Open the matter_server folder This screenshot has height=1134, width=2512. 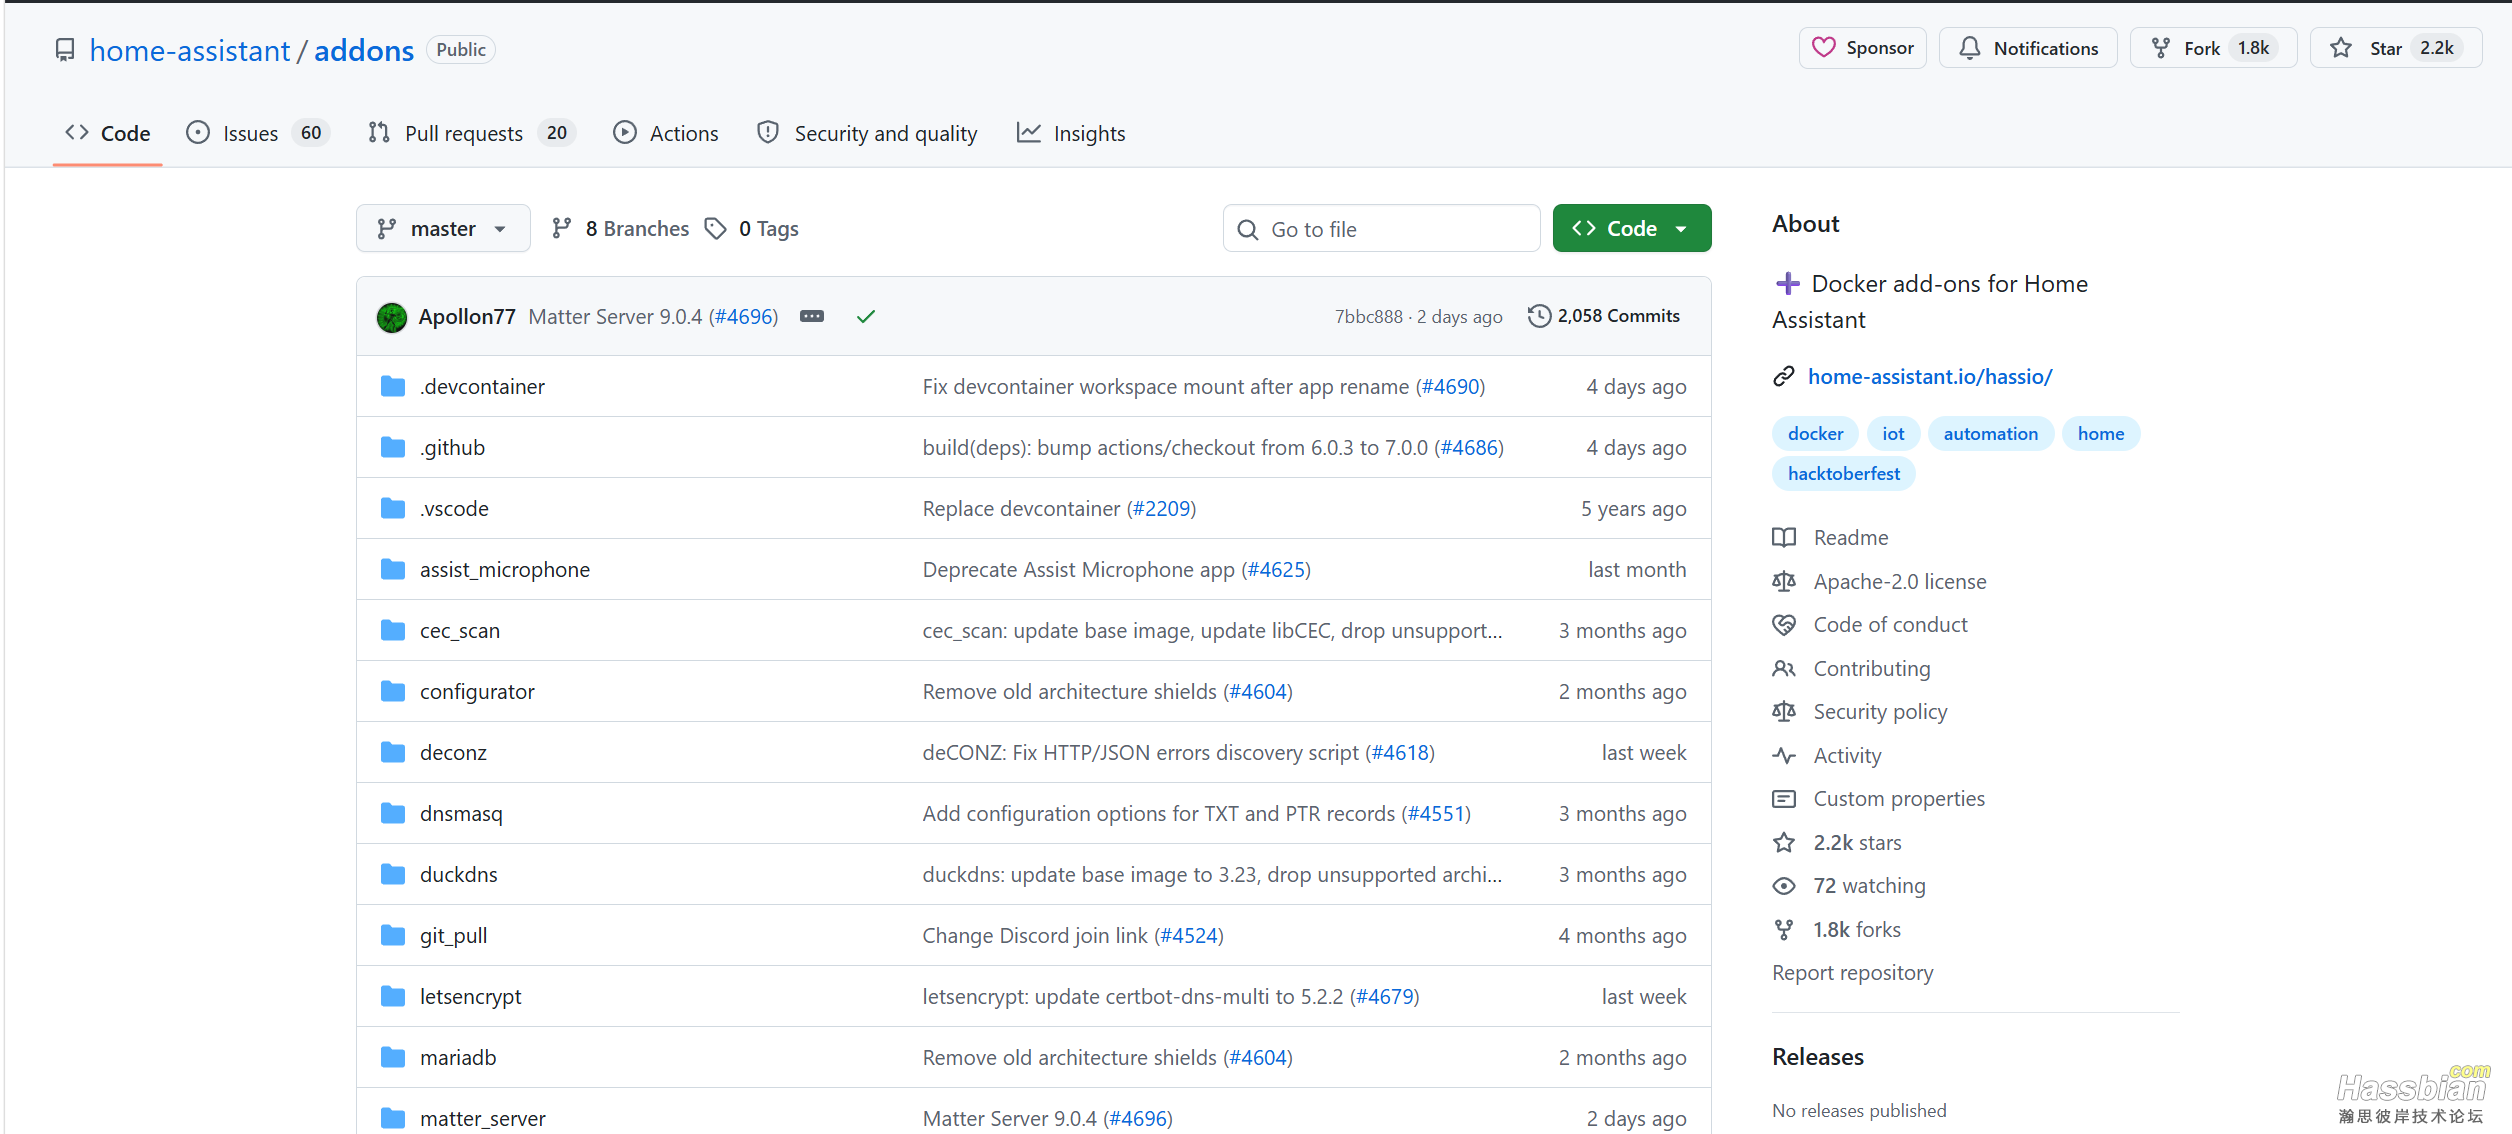pos(483,1118)
